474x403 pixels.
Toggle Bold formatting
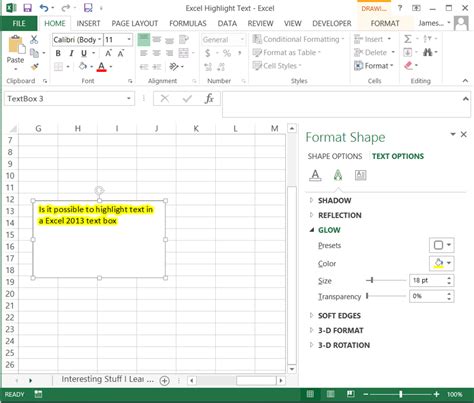(58, 53)
